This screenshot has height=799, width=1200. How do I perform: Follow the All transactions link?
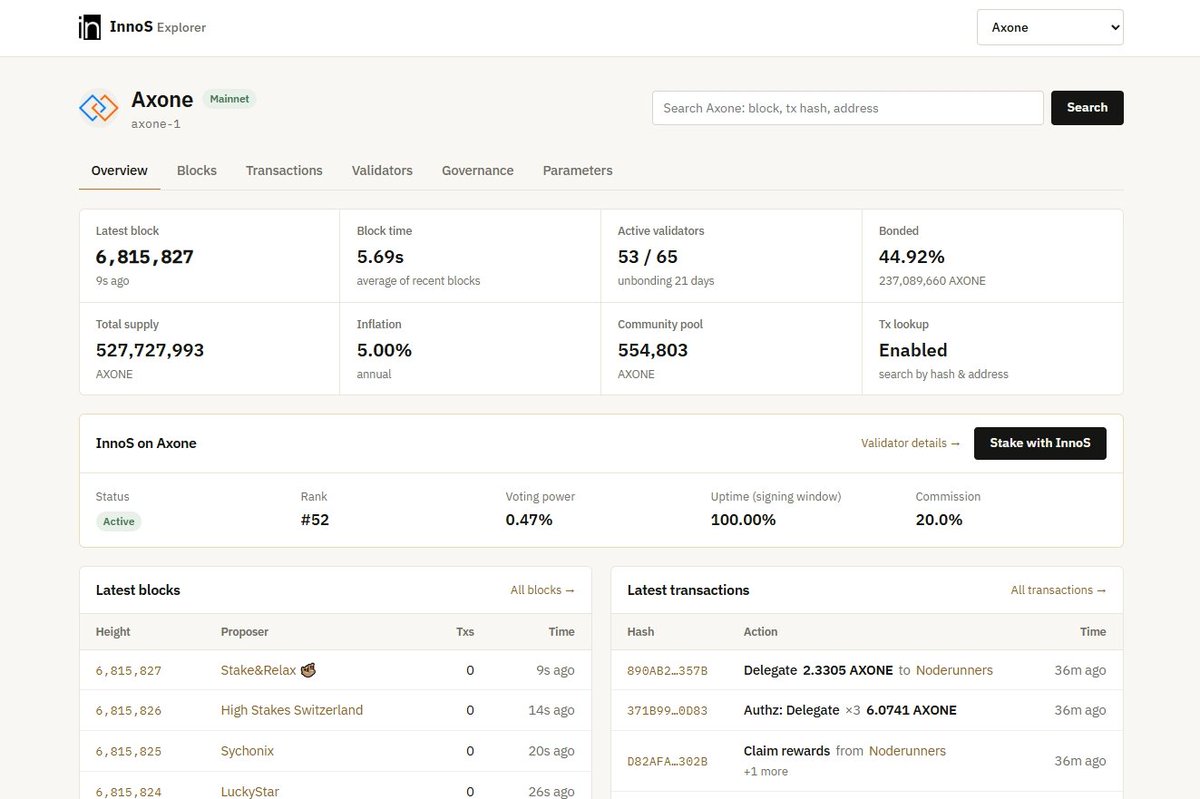[1059, 590]
